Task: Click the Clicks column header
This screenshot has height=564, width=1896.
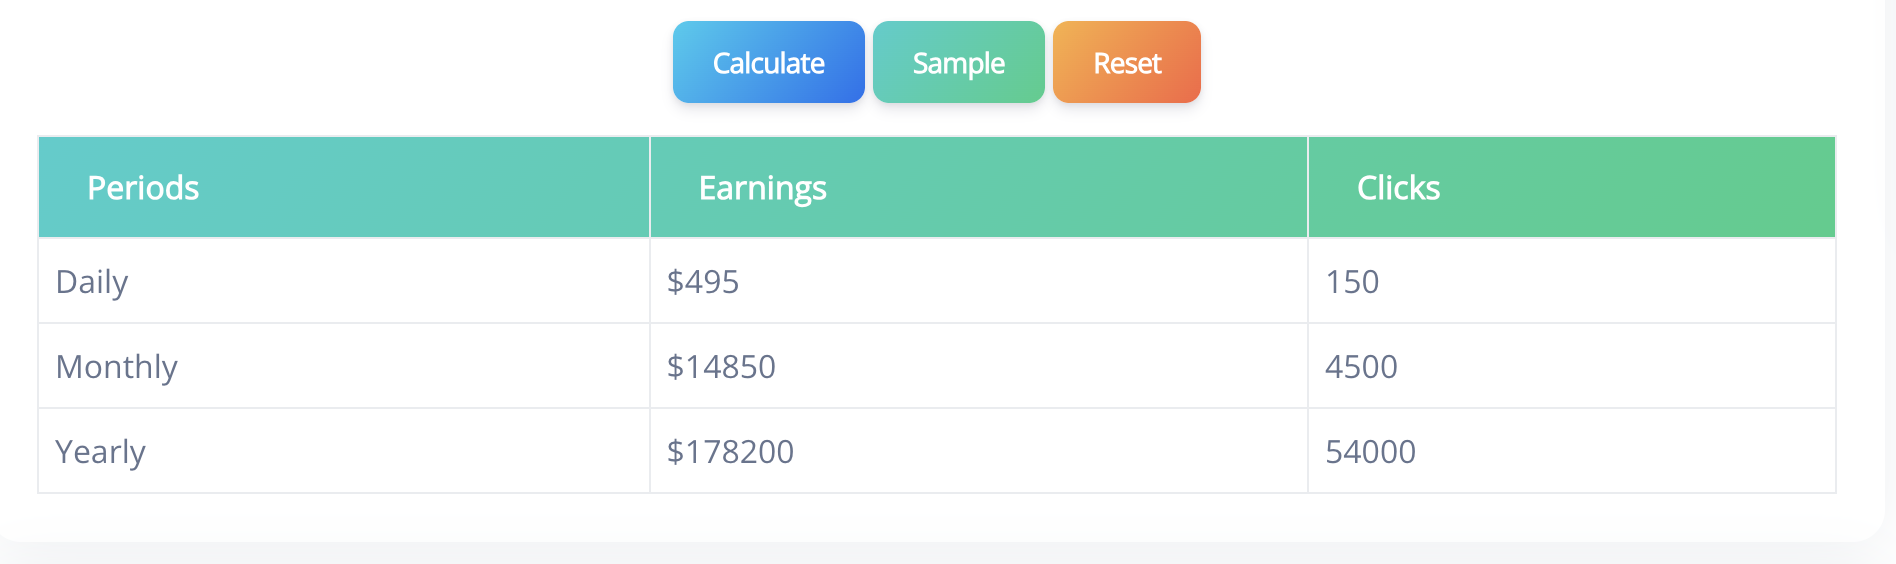Action: [x=1398, y=188]
